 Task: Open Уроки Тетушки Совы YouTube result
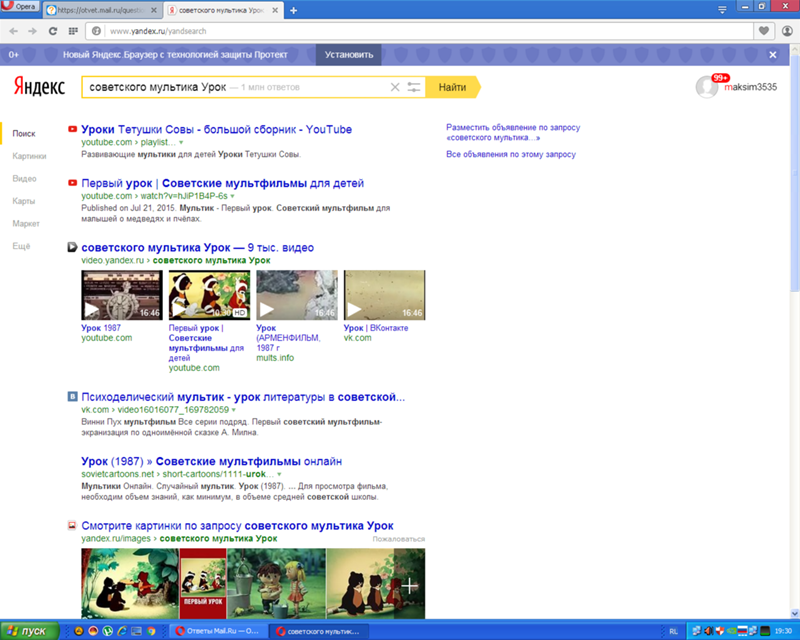point(216,130)
